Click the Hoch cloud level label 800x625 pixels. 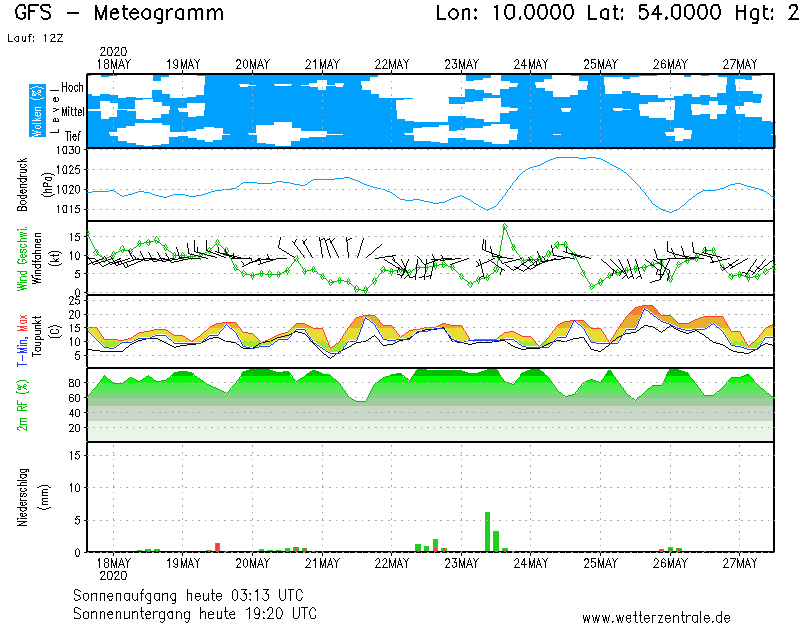72,88
